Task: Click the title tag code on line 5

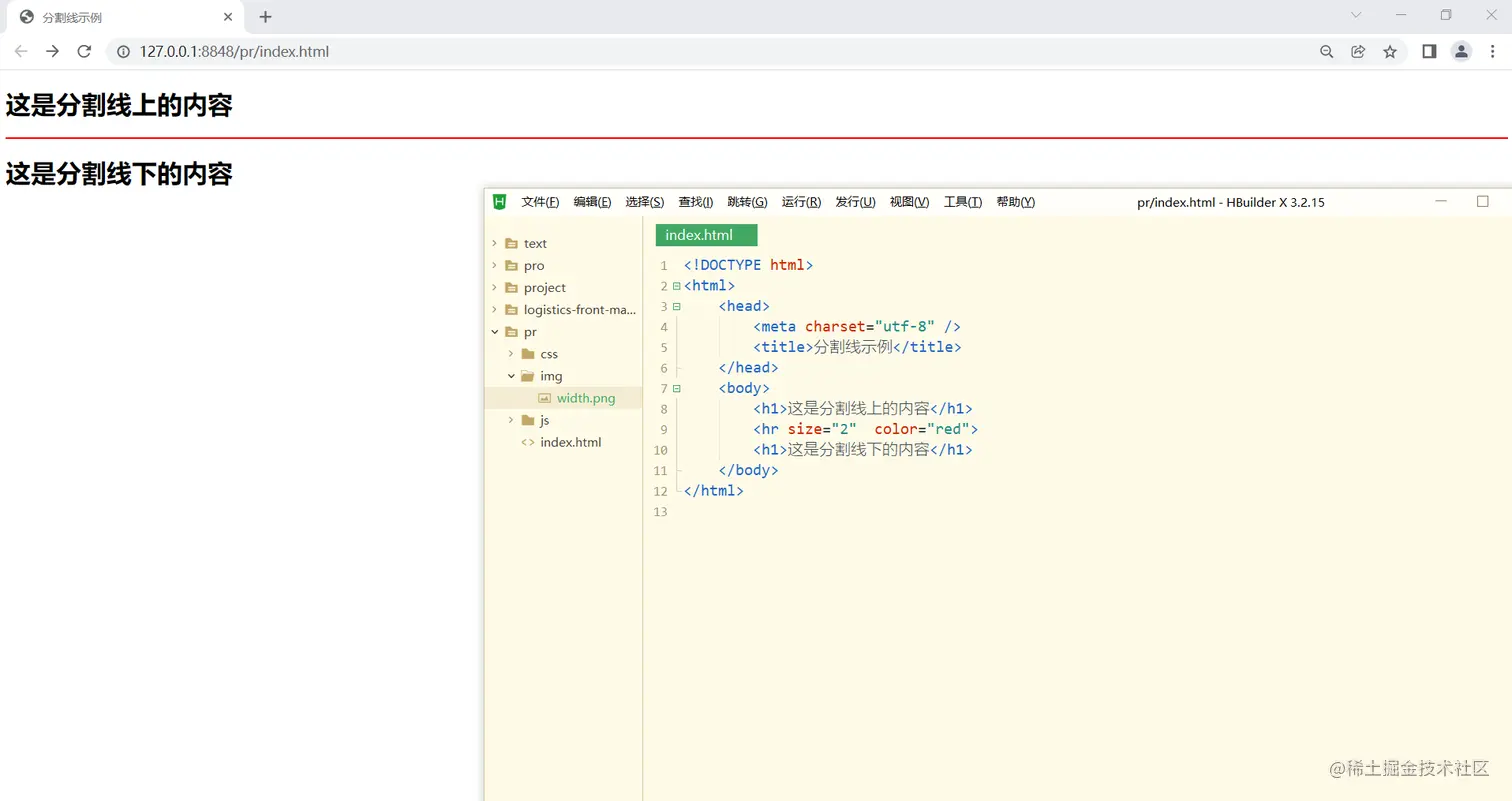Action: pos(857,347)
